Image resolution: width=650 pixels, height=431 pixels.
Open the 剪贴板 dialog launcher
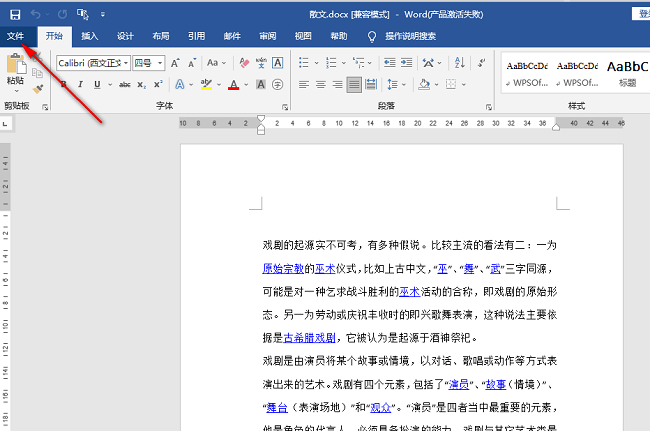pos(45,107)
